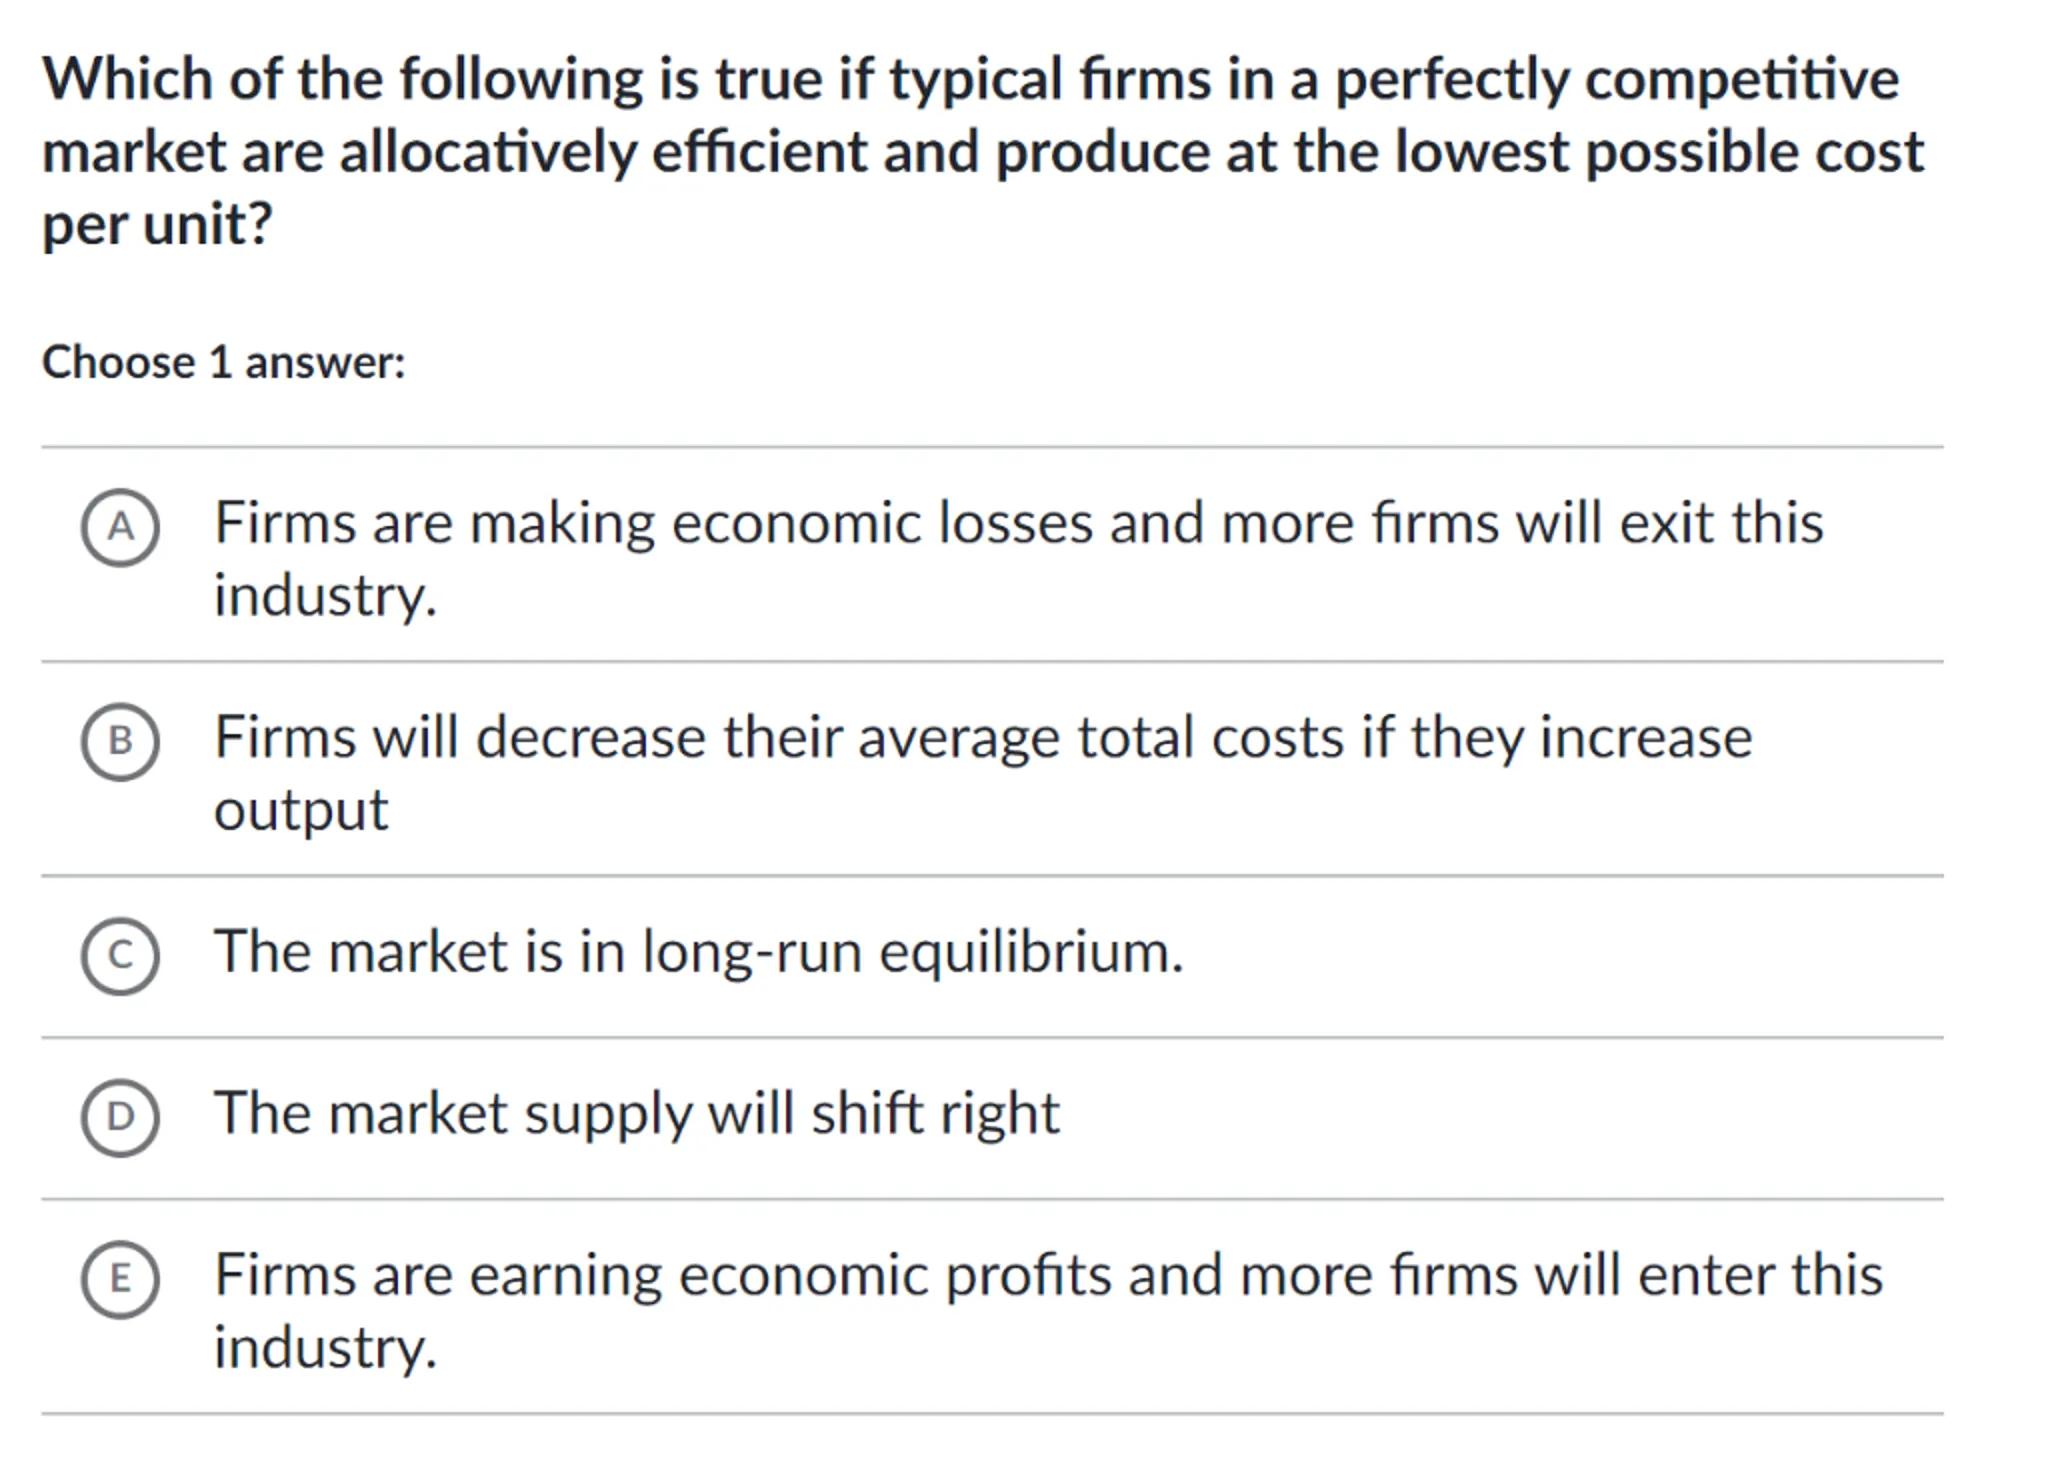Click "shift right" in option D
This screenshot has height=1467, width=2045.
pos(935,1113)
